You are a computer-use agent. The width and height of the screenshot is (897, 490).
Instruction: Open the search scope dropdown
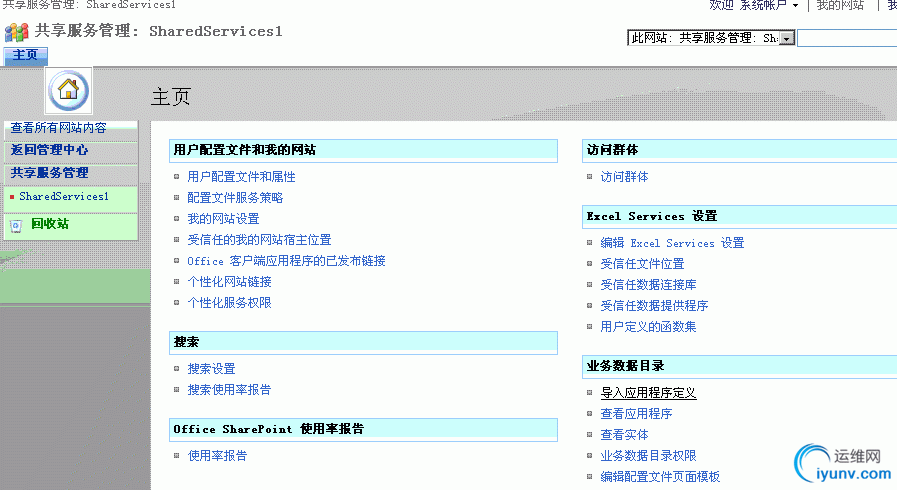[711, 38]
